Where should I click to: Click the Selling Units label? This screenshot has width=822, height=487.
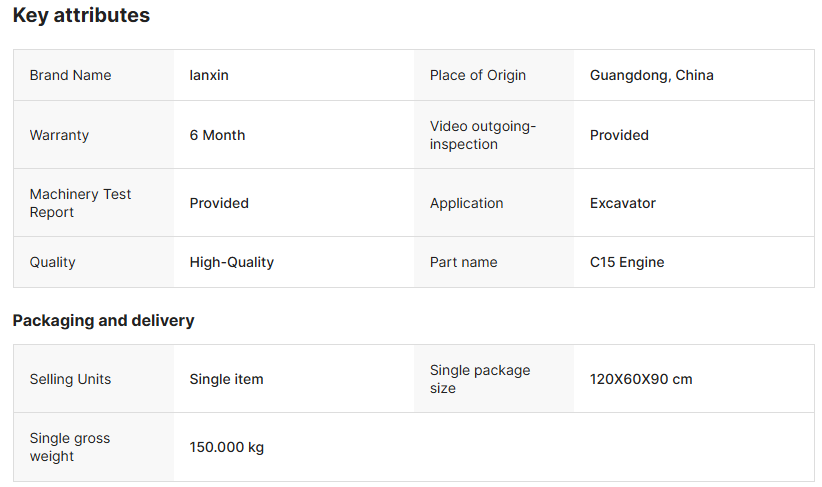tap(70, 379)
